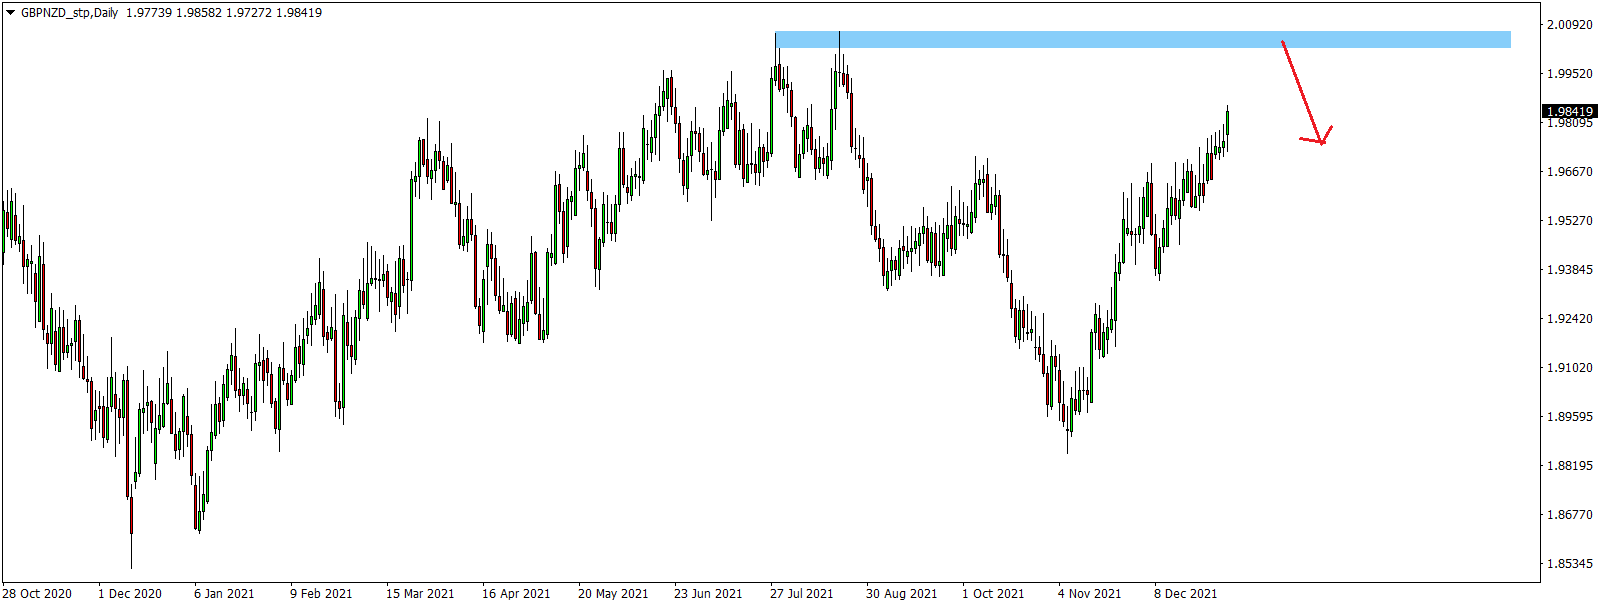This screenshot has width=1604, height=606.
Task: Click the 15 Mar 2021 date label
Action: [x=420, y=594]
